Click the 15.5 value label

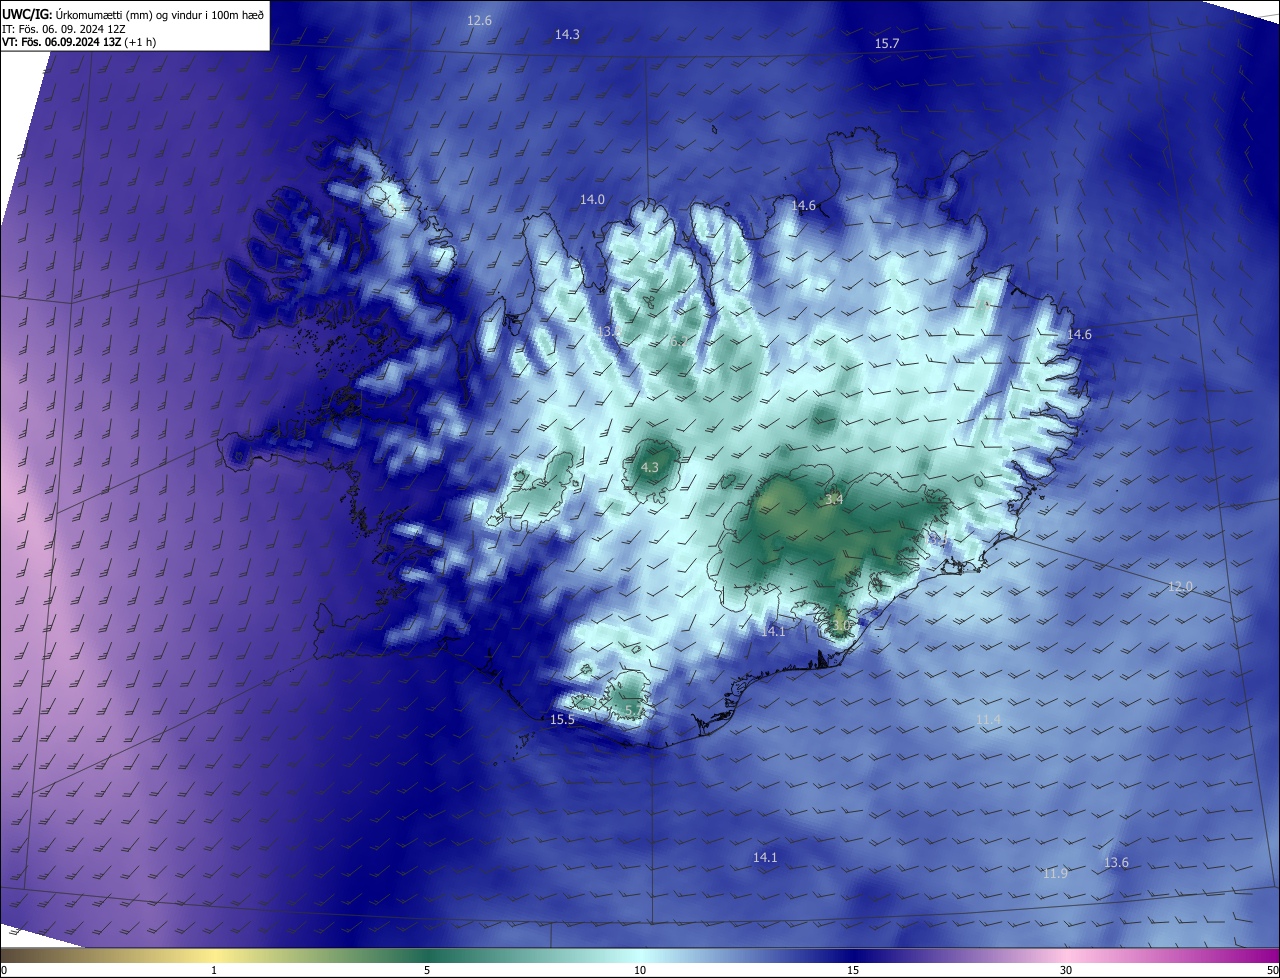[562, 720]
